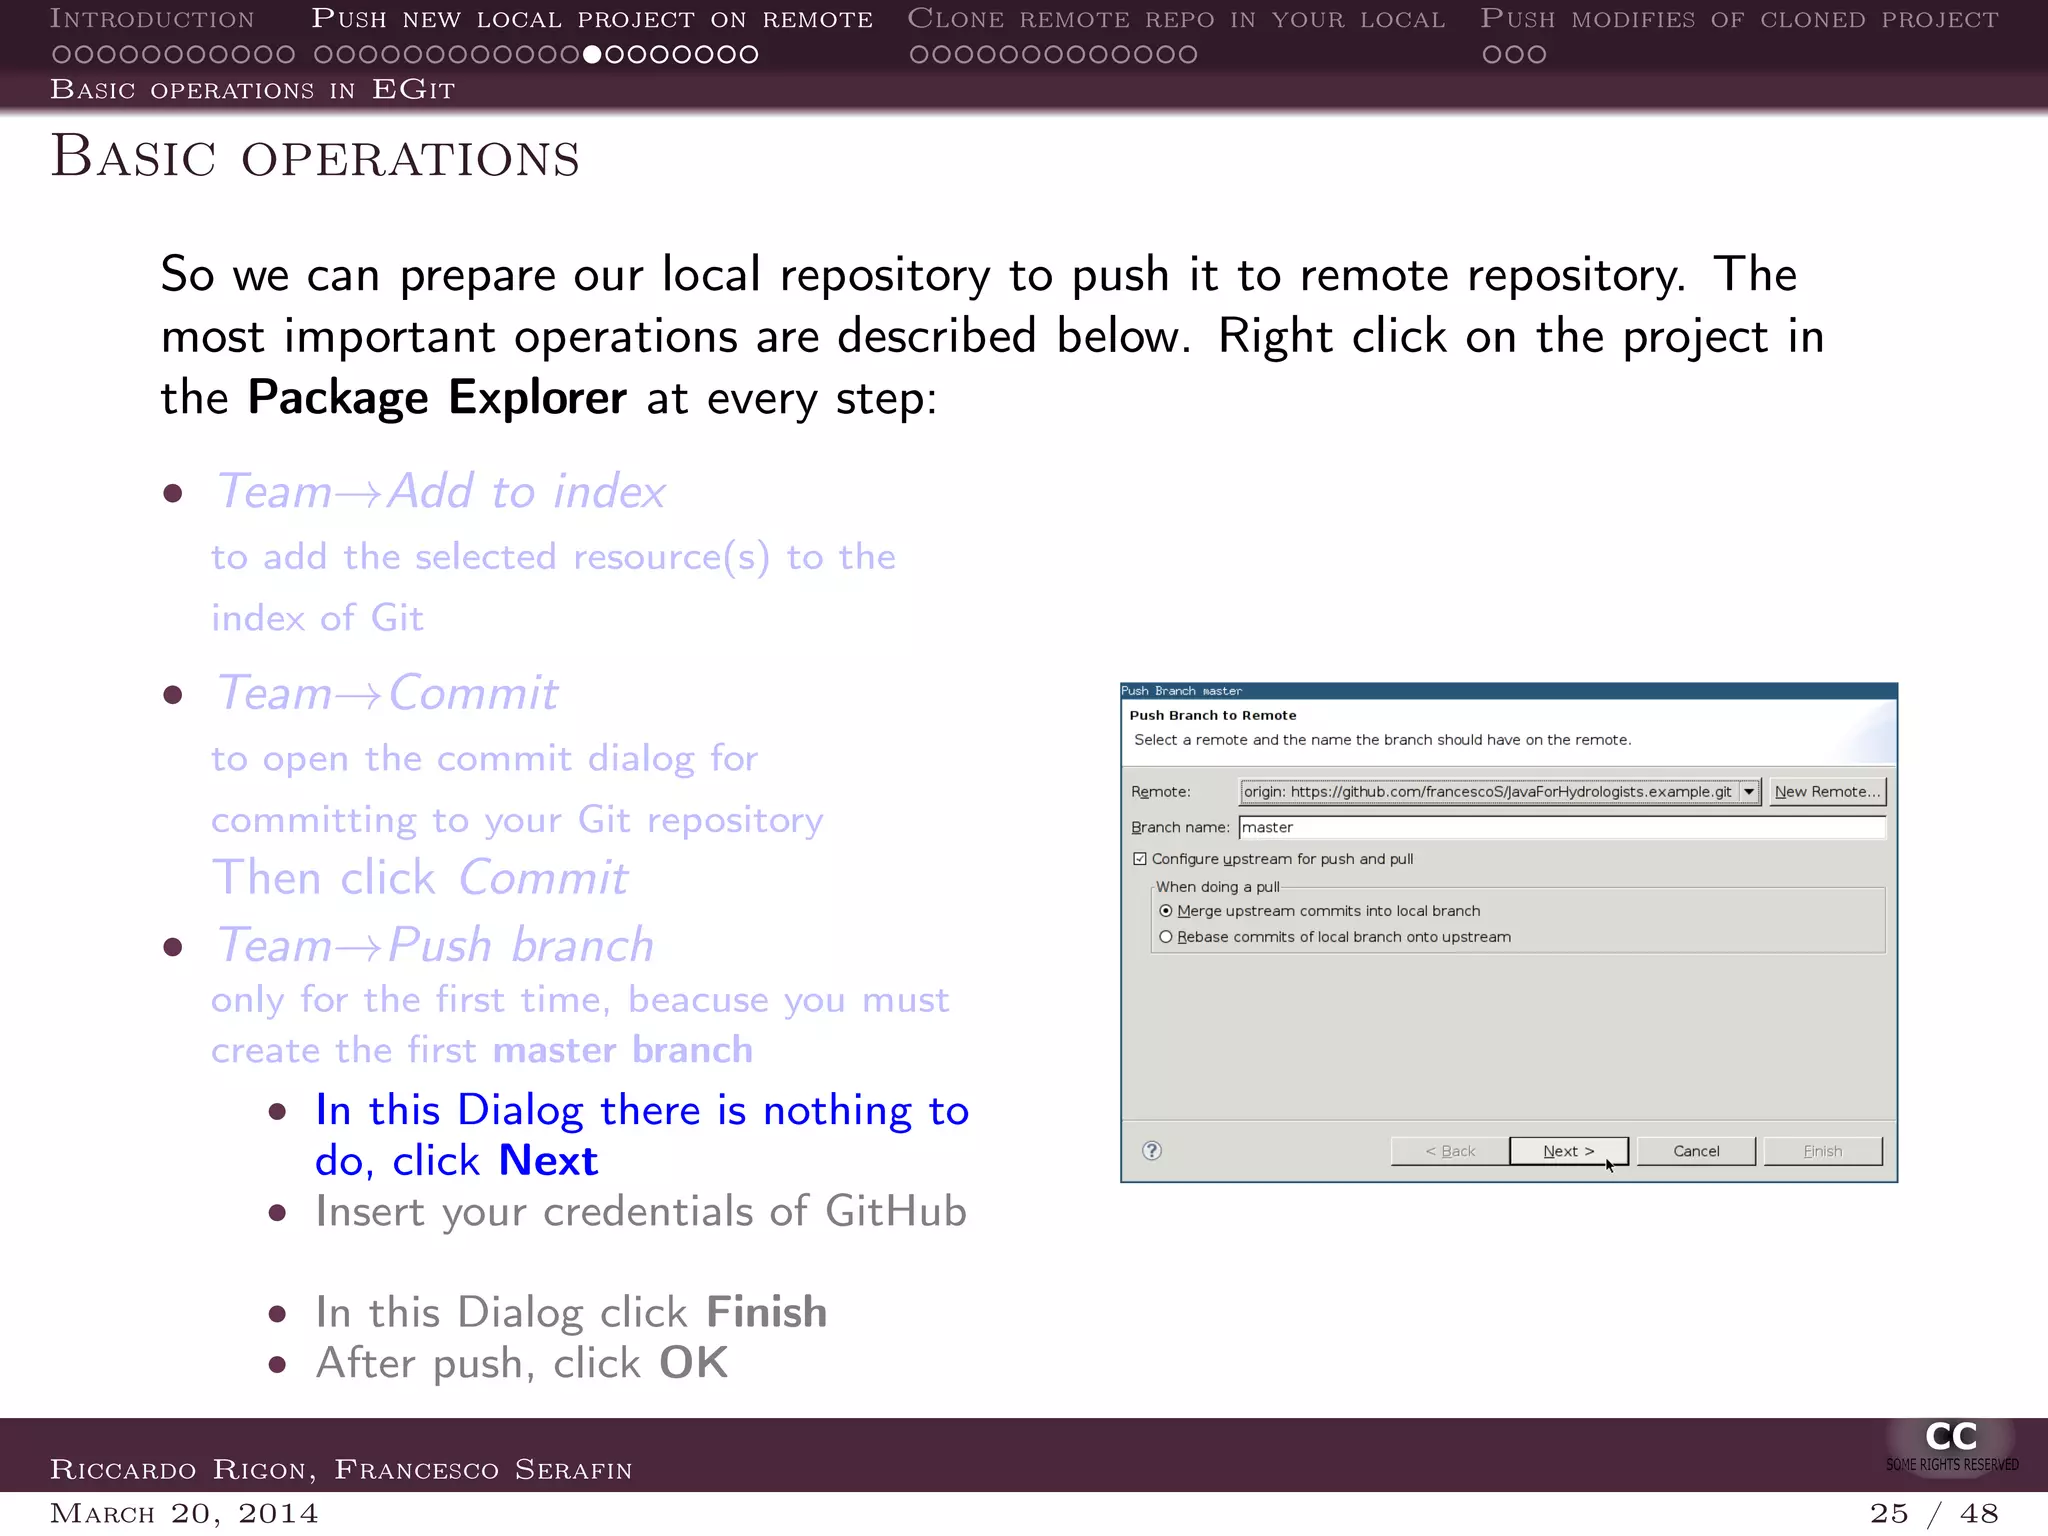The height and width of the screenshot is (1536, 2048).
Task: Click first circle under Clone remote repo section
Action: click(x=919, y=55)
